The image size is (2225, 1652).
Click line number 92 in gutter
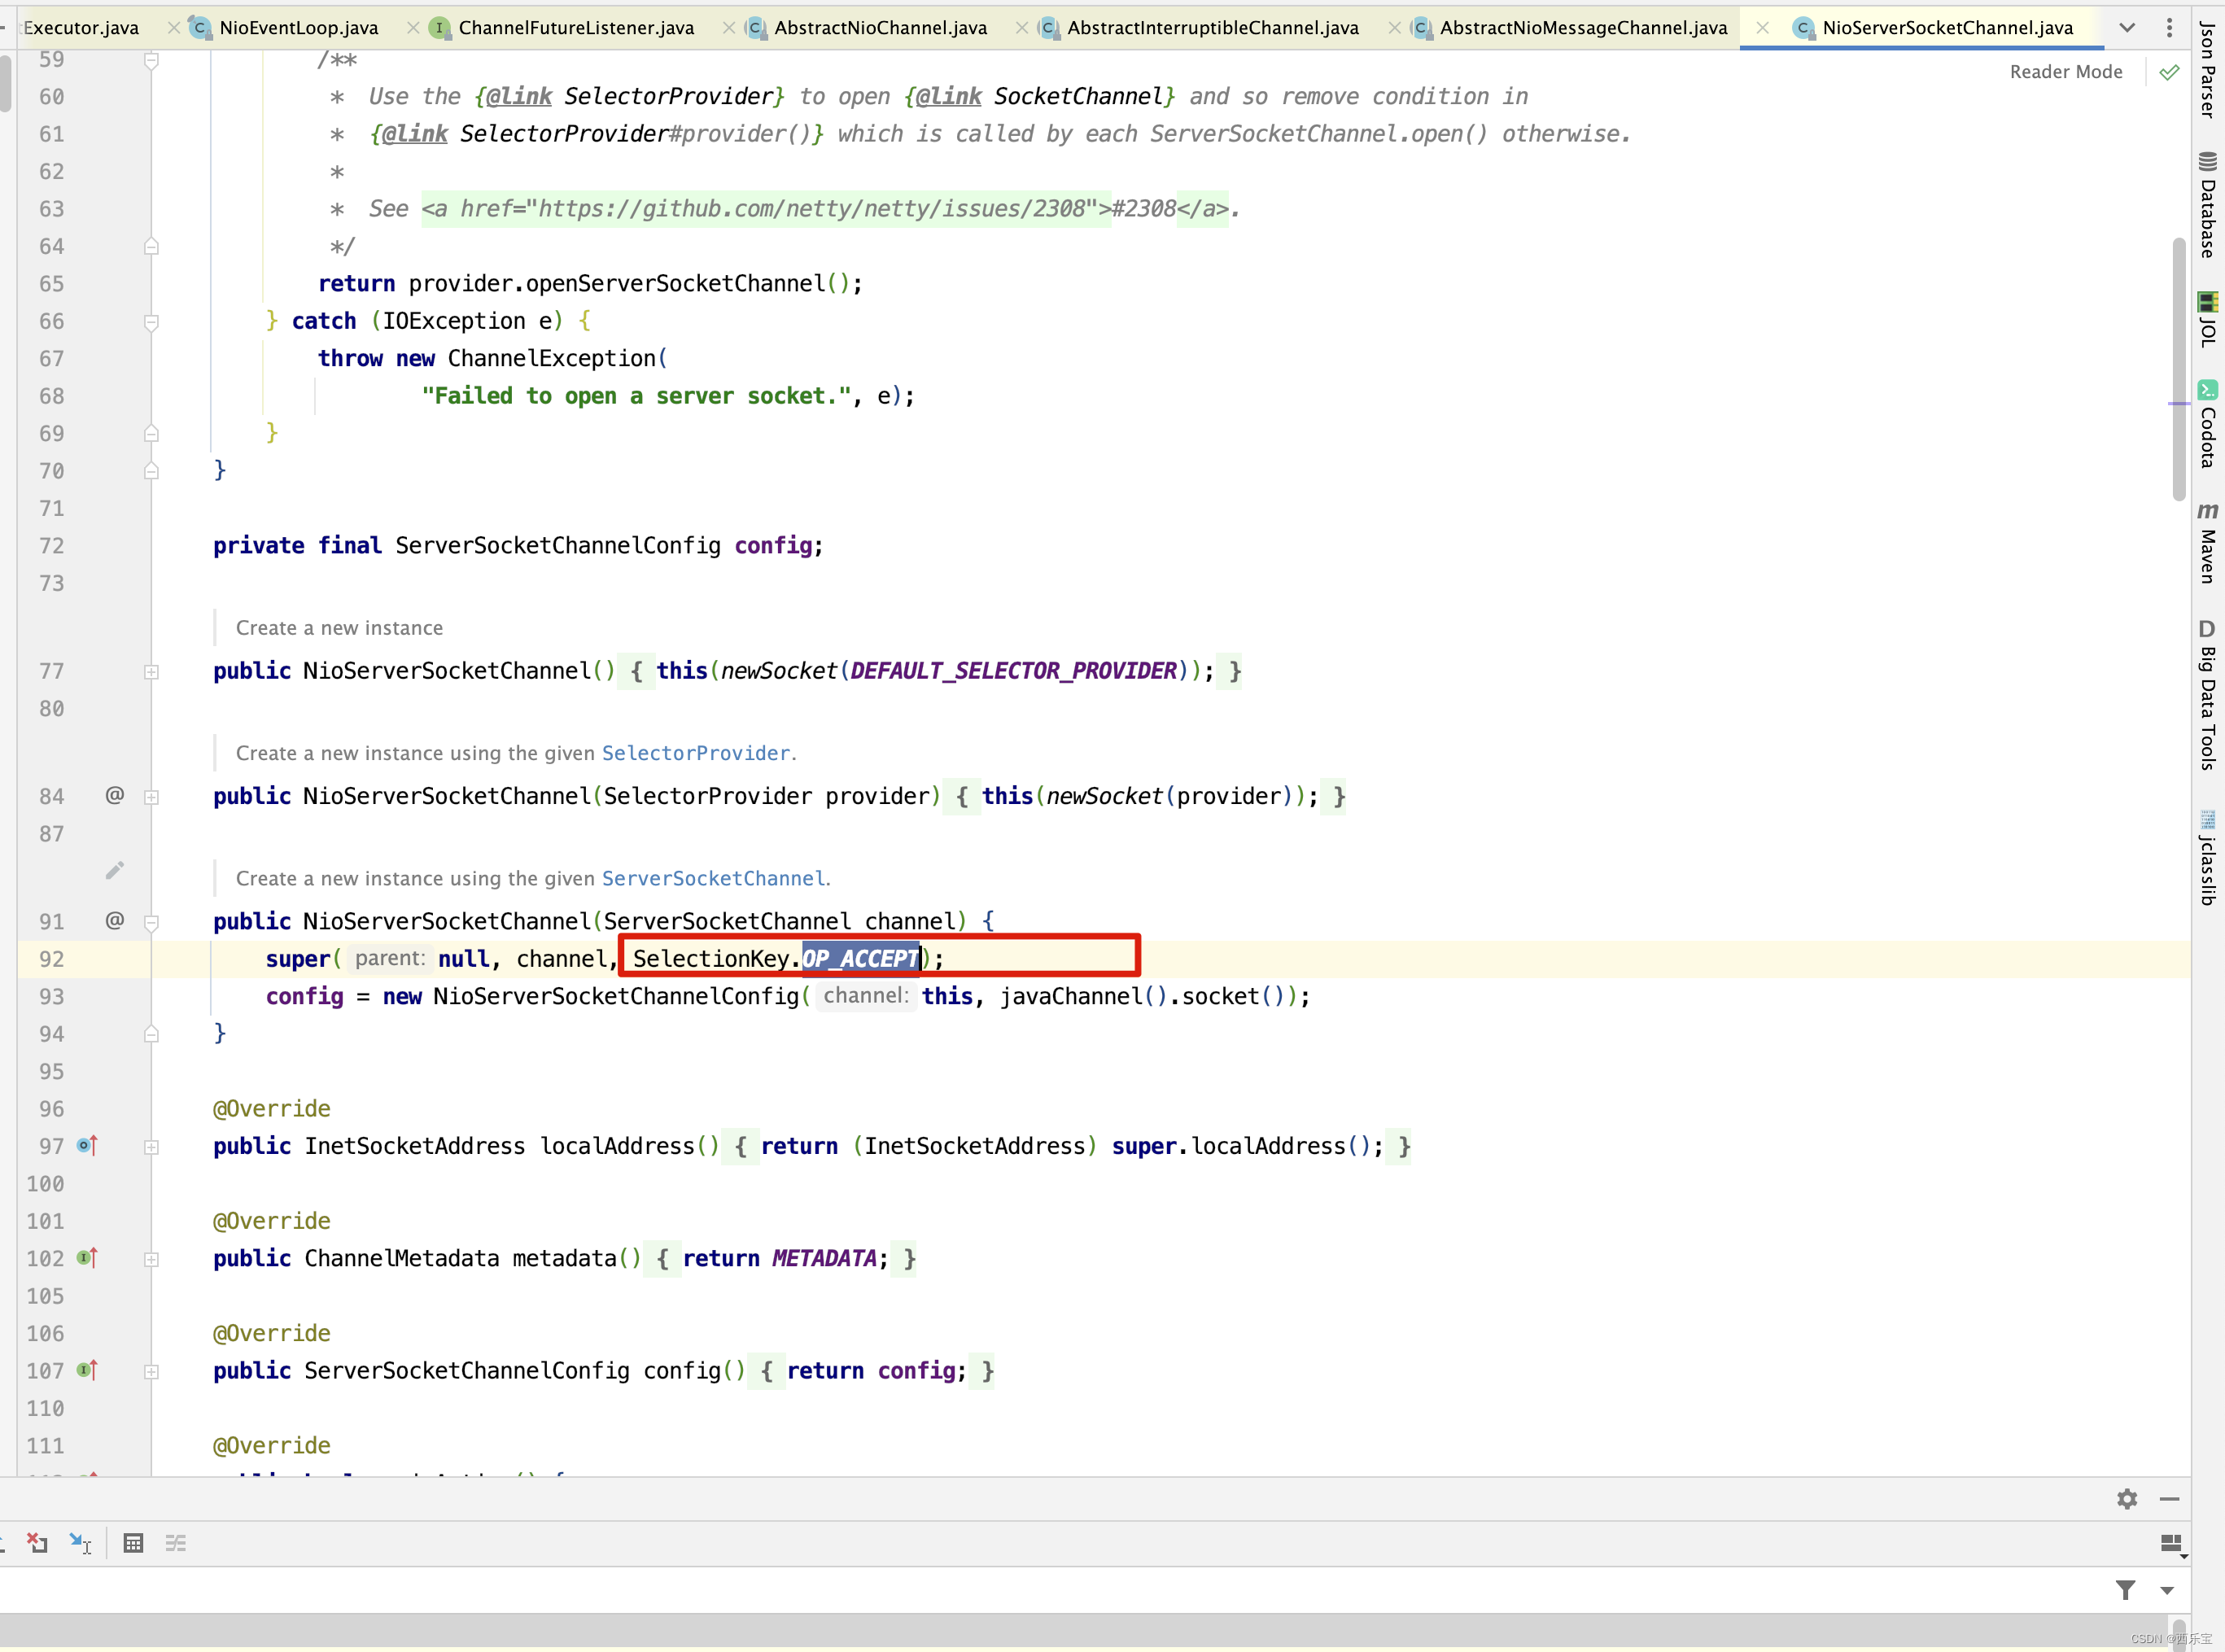(x=51, y=959)
